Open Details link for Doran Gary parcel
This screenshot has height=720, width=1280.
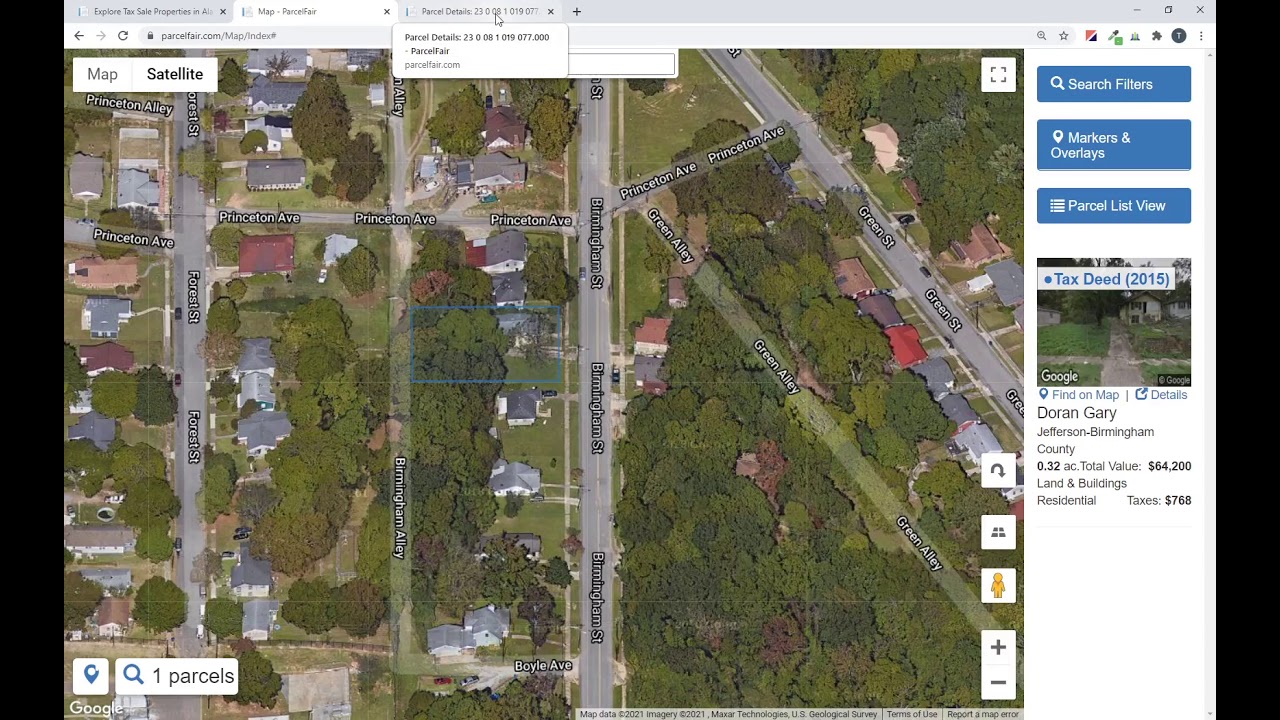[1161, 395]
